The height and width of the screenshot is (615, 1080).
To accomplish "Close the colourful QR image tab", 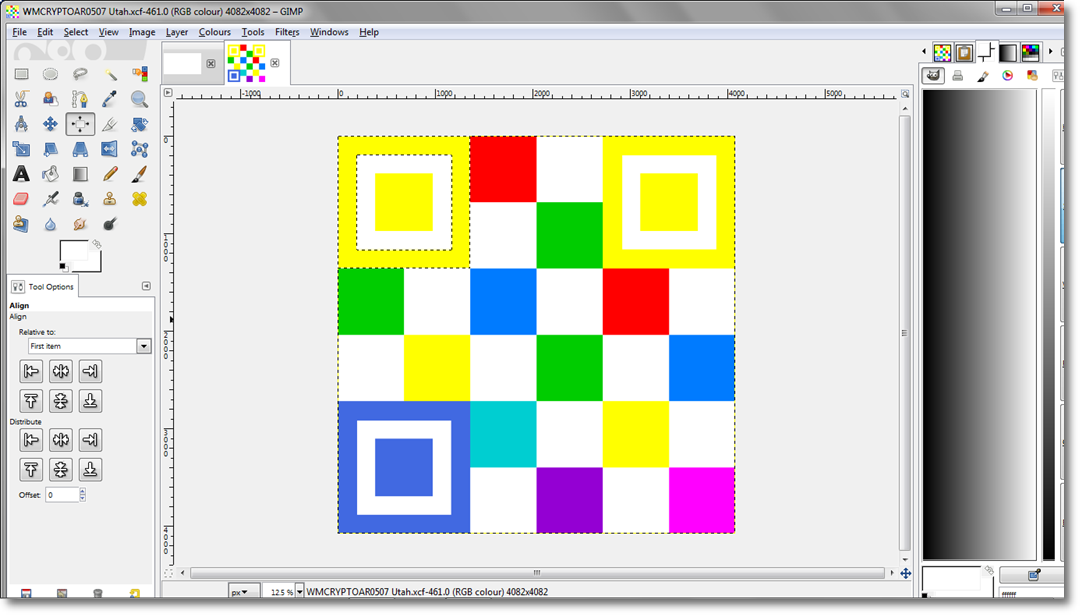I will point(275,63).
